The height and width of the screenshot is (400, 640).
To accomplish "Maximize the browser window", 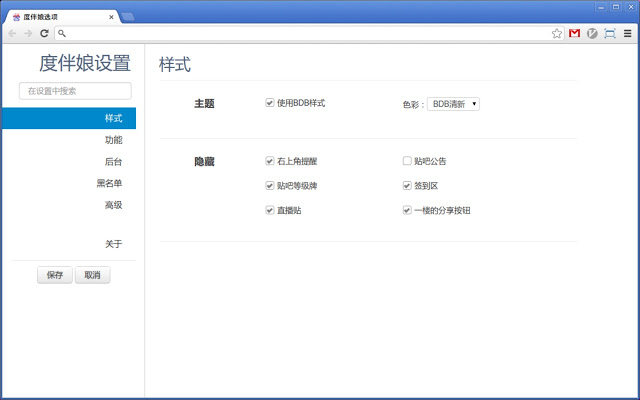I will click(616, 7).
